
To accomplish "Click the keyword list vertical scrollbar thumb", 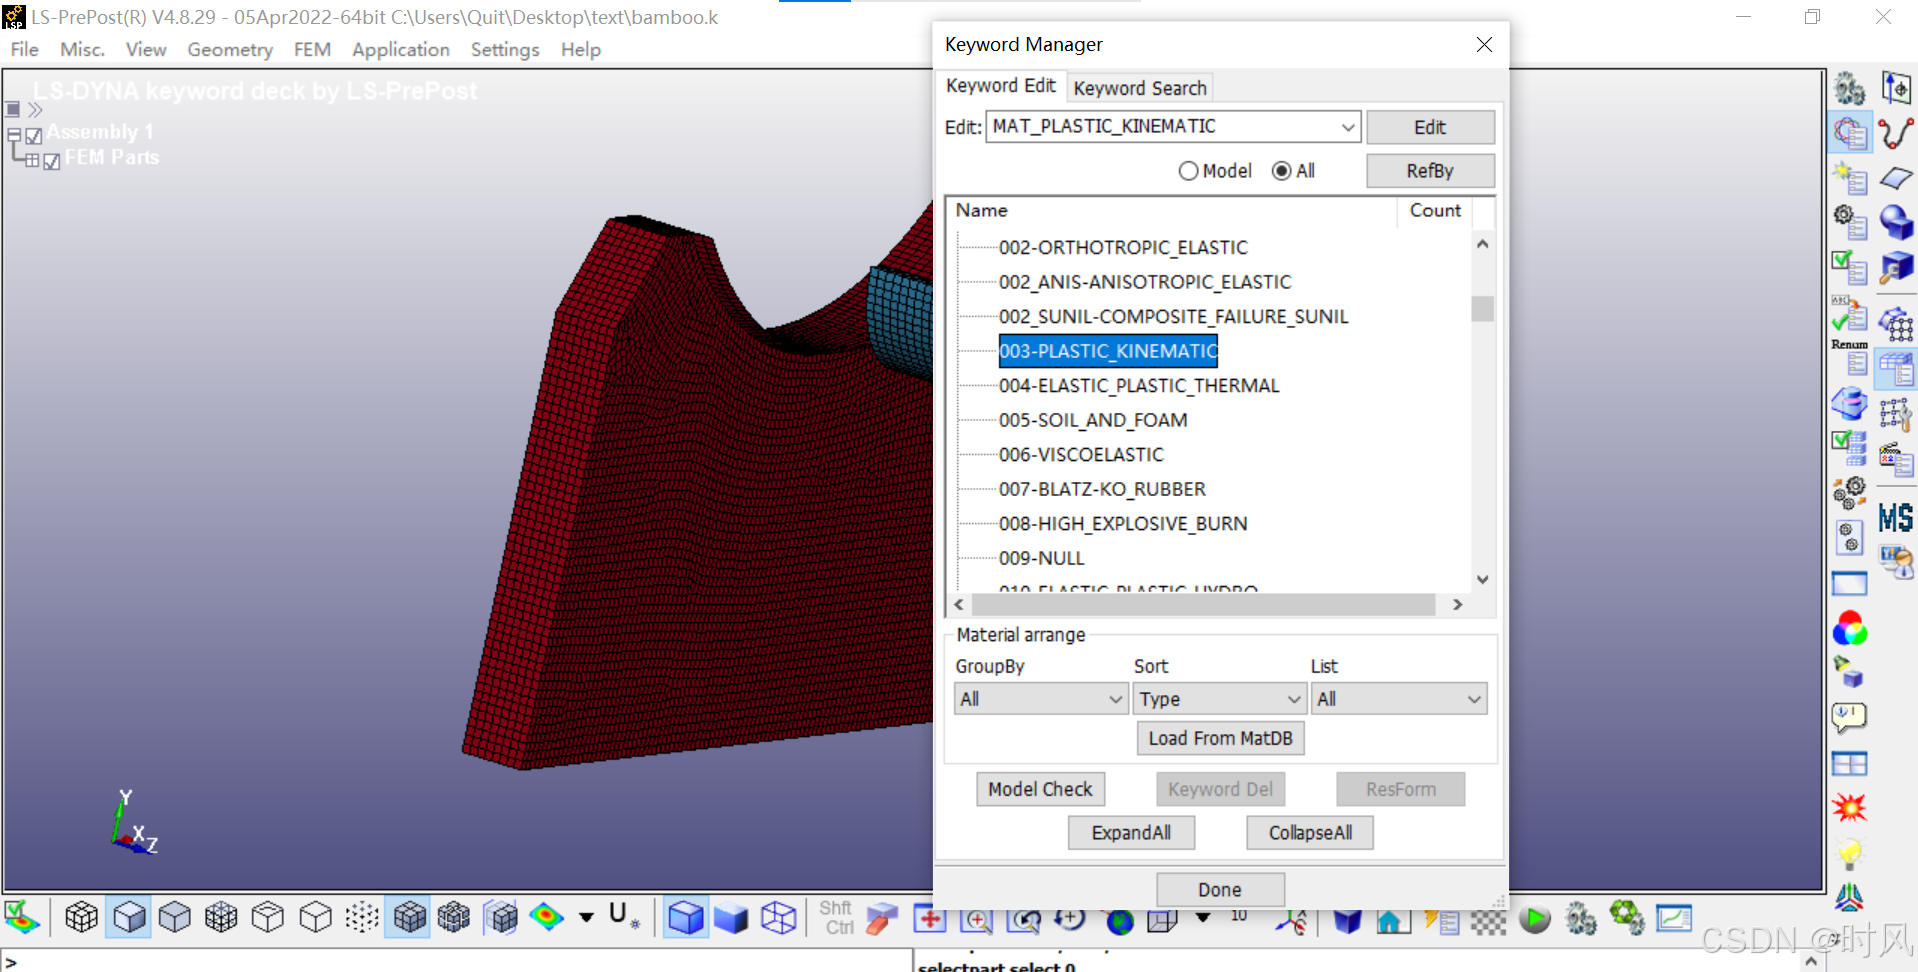I will [1482, 308].
